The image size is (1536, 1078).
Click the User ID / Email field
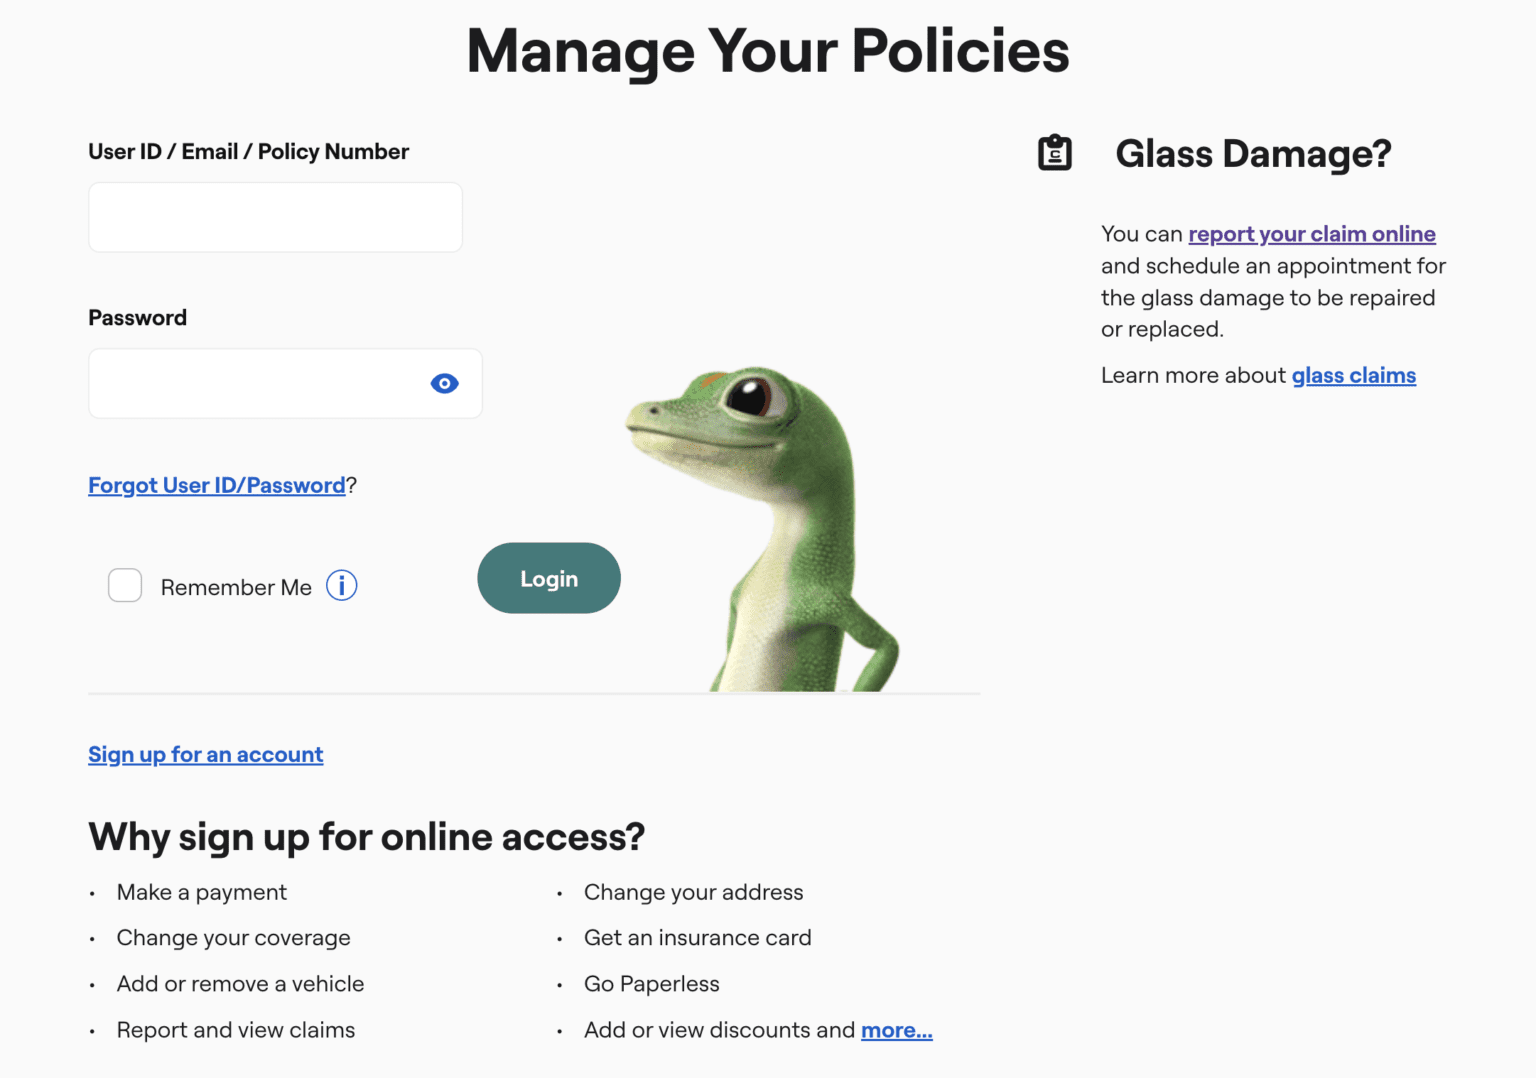click(275, 217)
